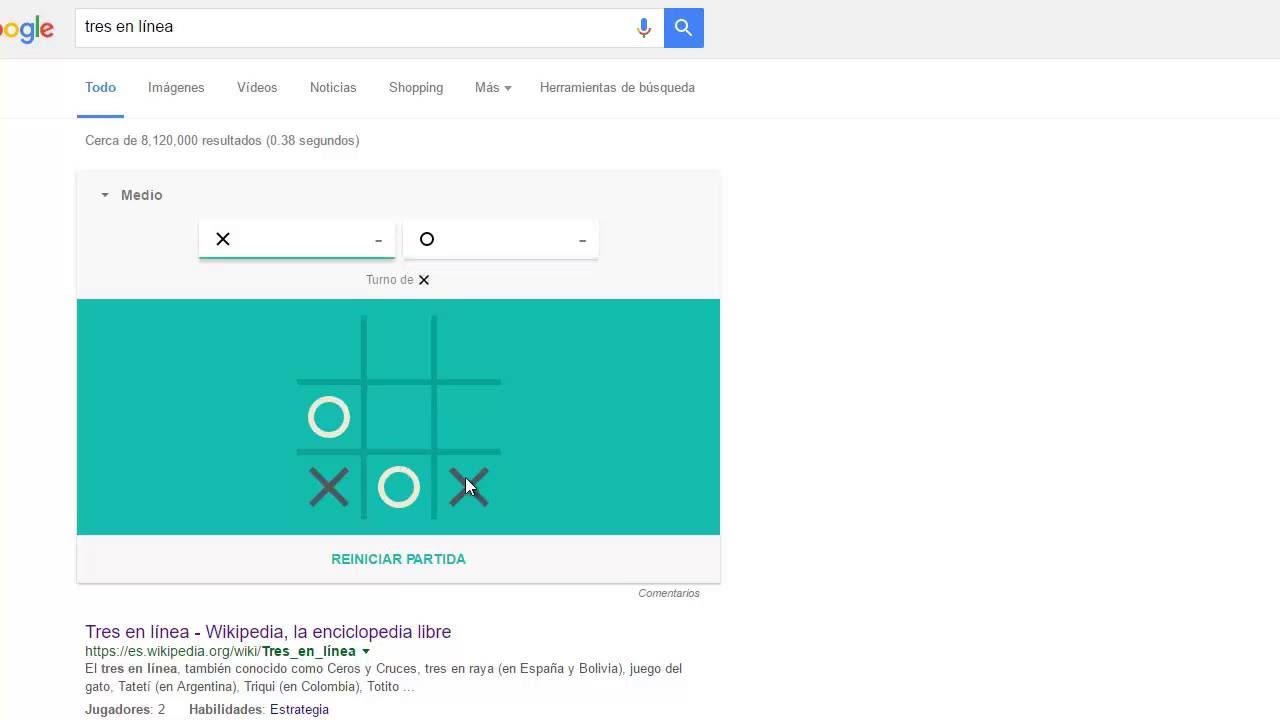Open the Todo tab
The image size is (1280, 720).
click(100, 88)
